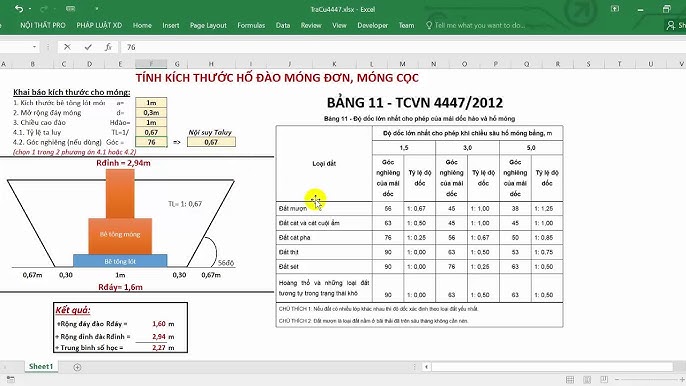Expand the Name Box dropdown arrow

(34, 47)
